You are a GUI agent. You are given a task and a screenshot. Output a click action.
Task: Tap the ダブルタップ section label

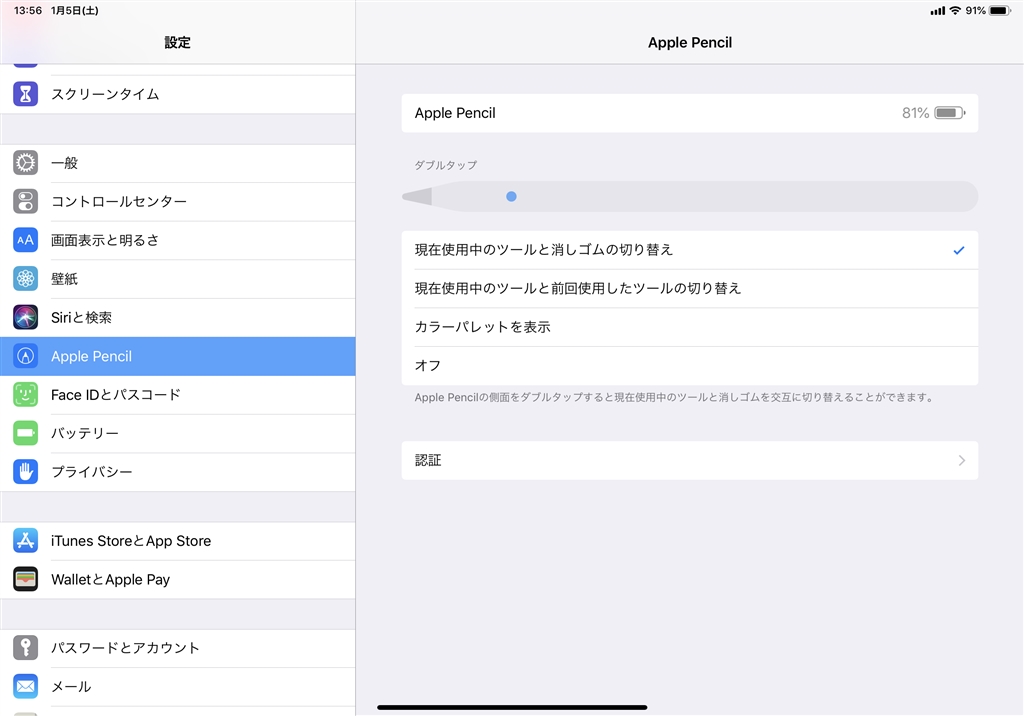445,165
